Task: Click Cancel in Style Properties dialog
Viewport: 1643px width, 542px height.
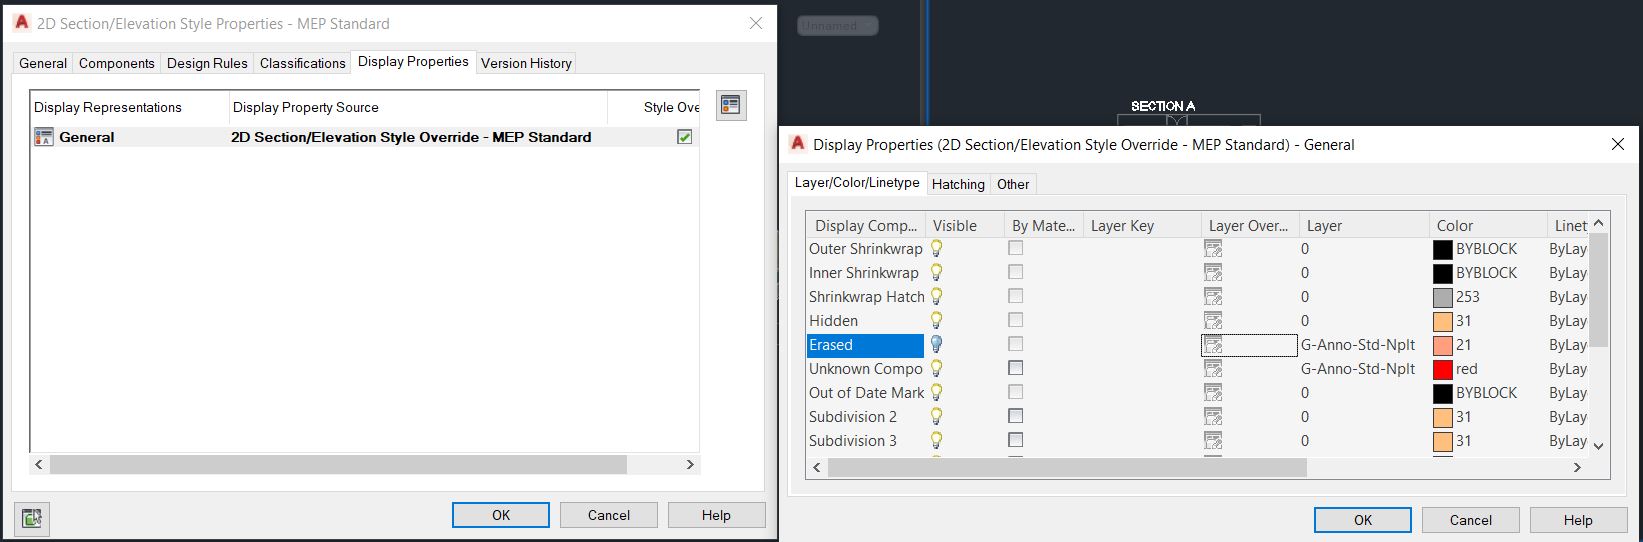Action: coord(609,515)
